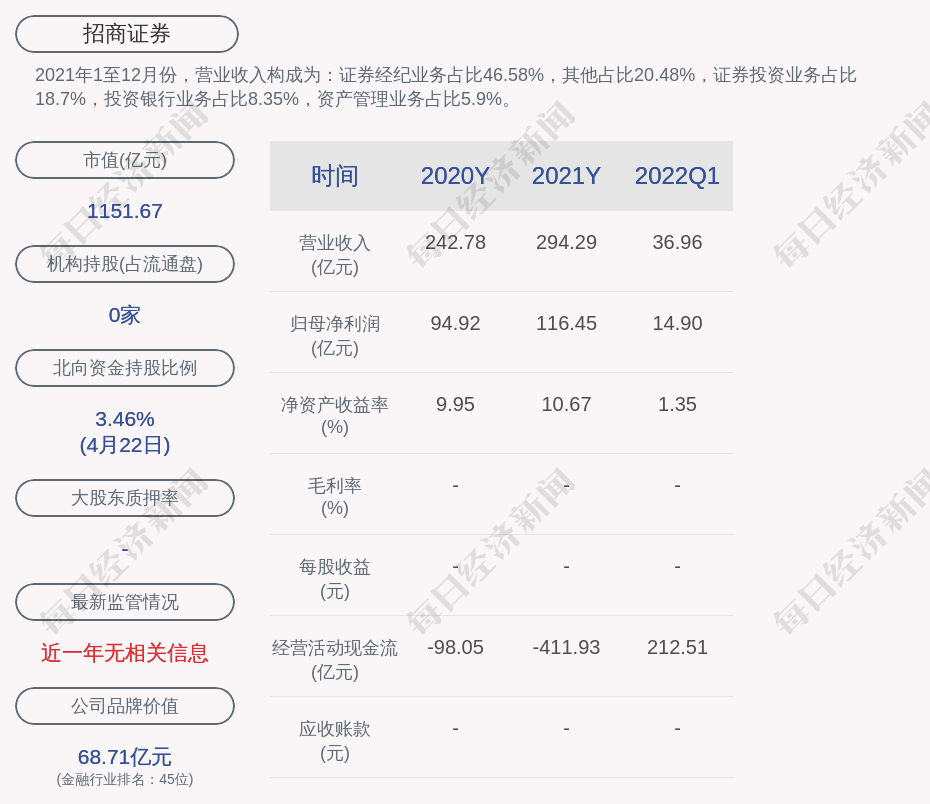The height and width of the screenshot is (804, 930).
Task: Click net profit value 14.90
Action: click(x=677, y=323)
